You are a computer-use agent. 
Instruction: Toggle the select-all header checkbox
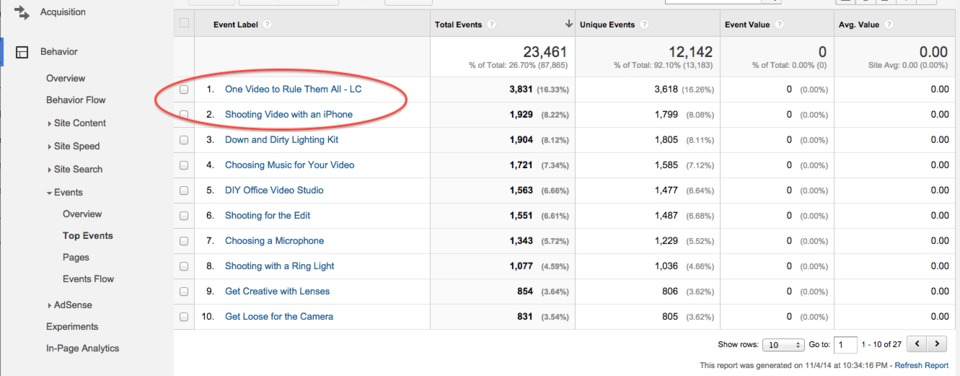184,24
